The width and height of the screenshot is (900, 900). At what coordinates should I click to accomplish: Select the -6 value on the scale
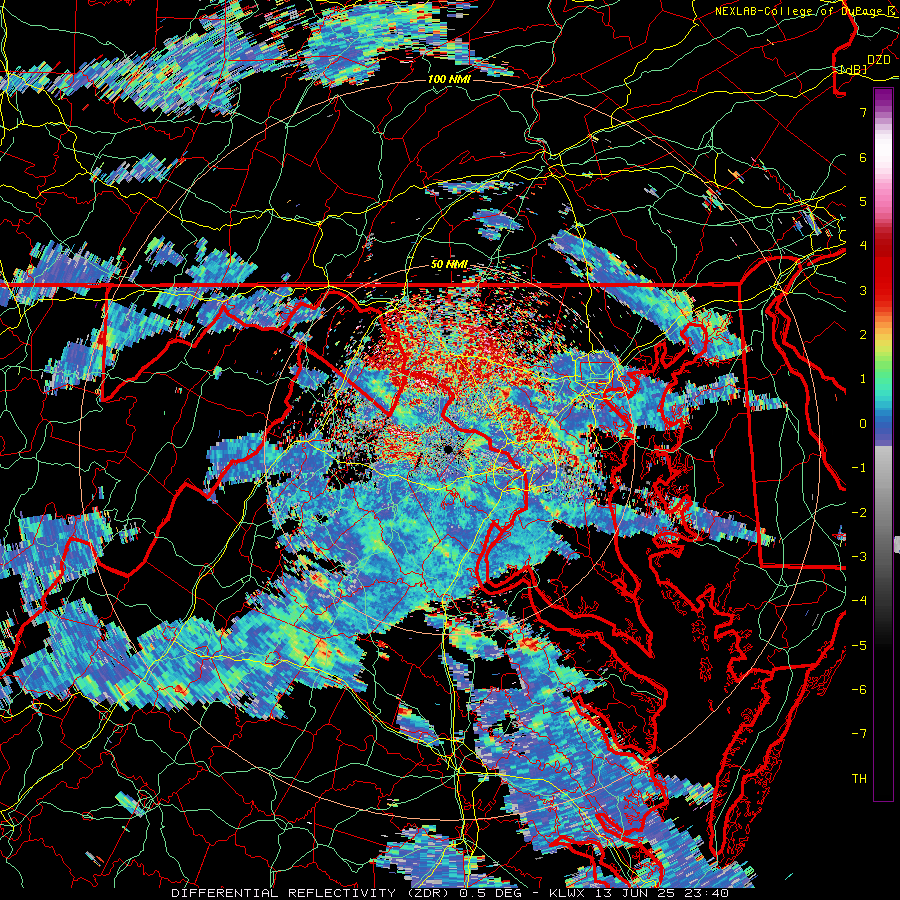point(859,690)
